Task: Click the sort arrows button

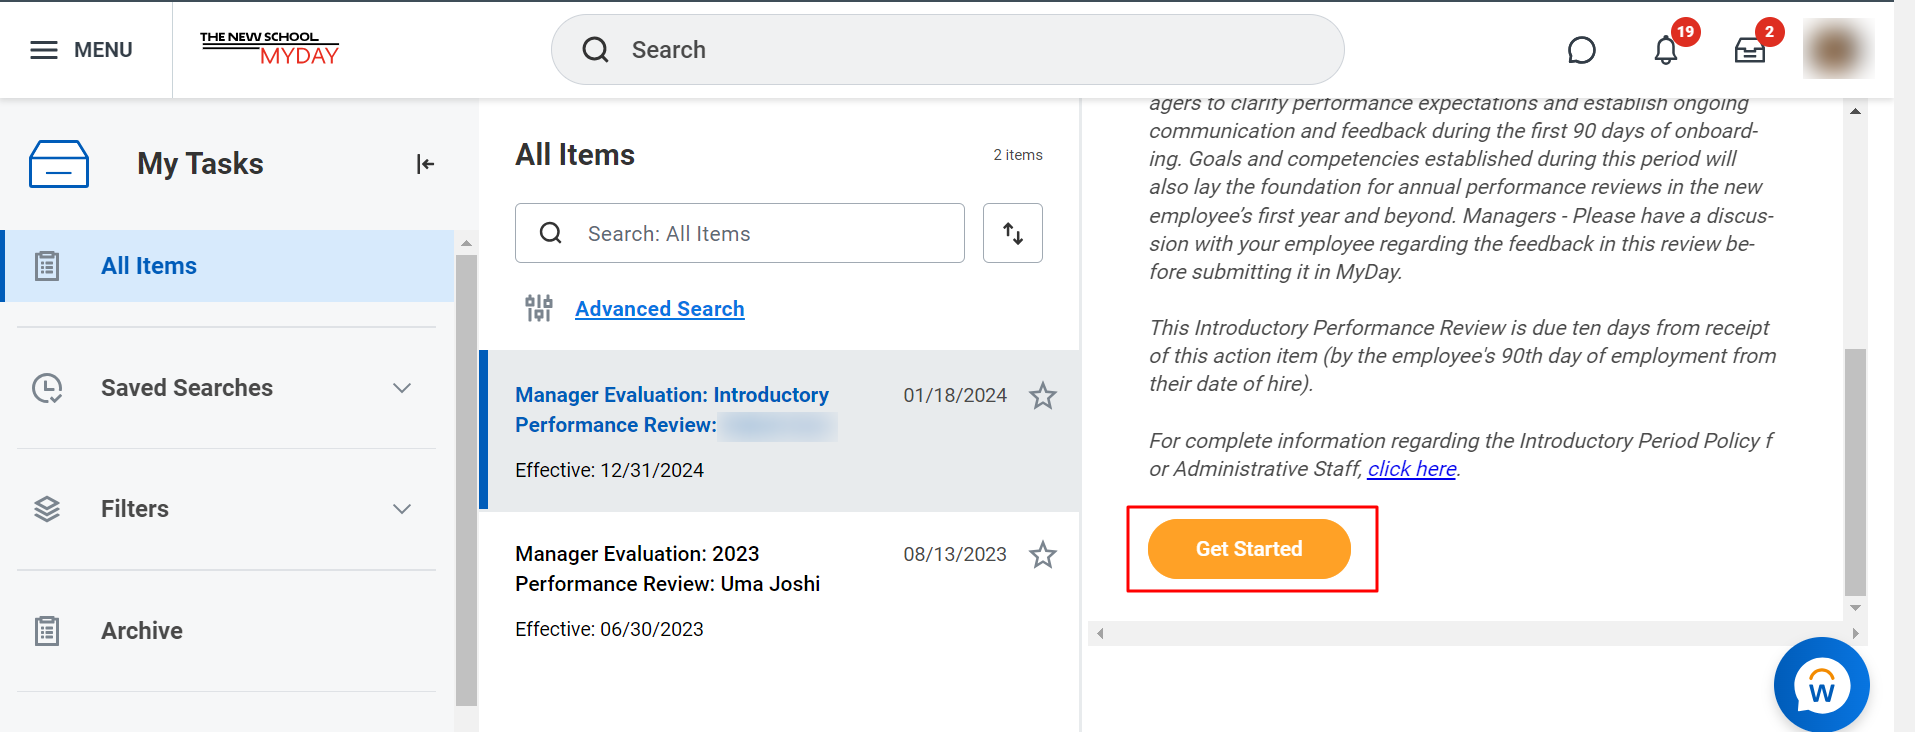Action: pos(1012,233)
